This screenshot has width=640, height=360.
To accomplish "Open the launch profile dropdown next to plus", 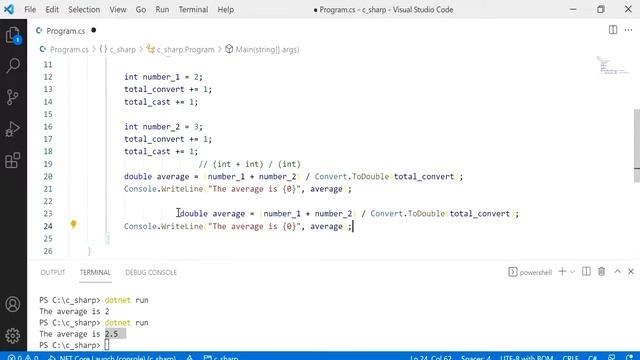I will coord(572,272).
